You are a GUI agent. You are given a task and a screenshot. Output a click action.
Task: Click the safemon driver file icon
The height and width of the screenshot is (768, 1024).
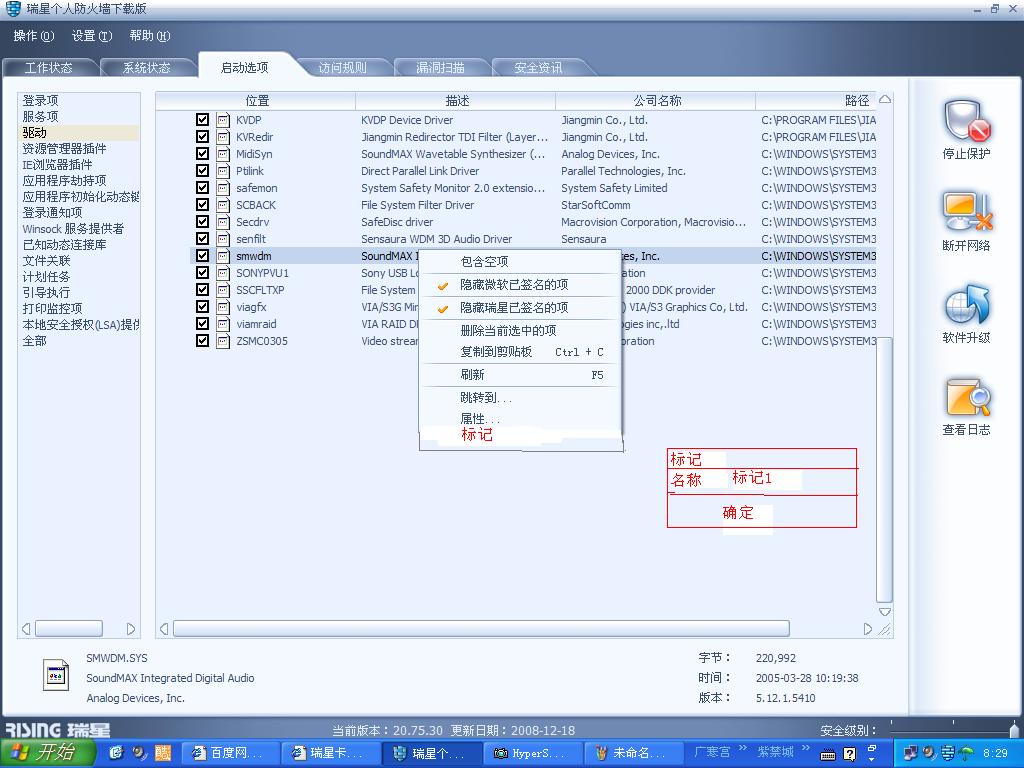click(x=223, y=188)
